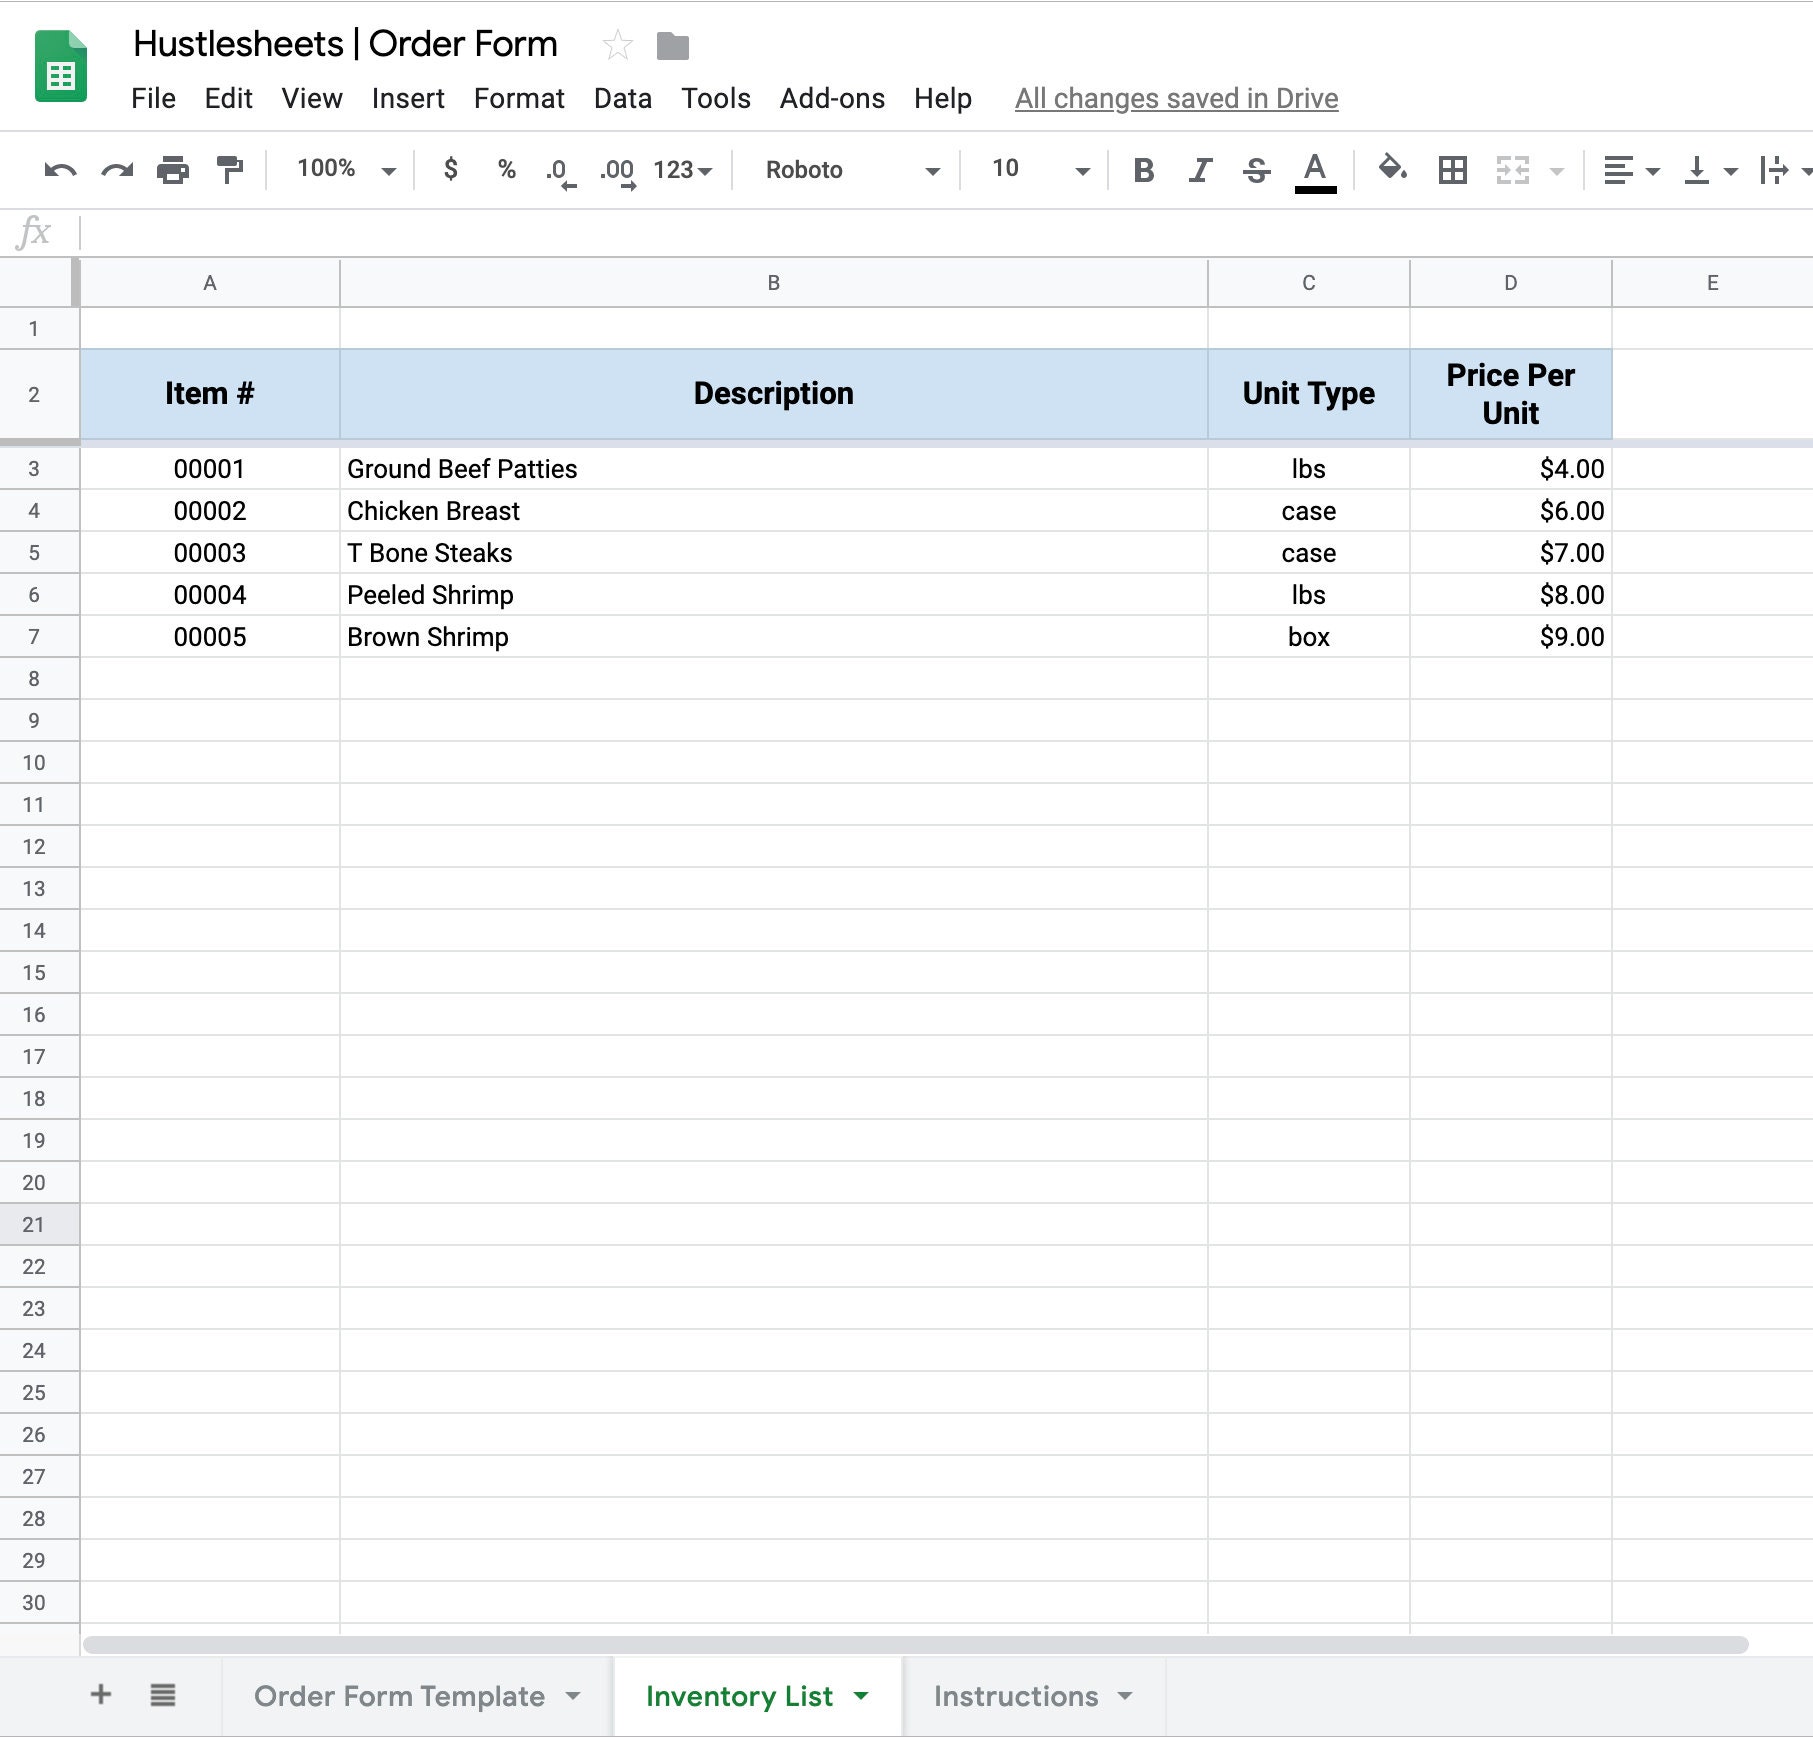
Task: Open Inventory List tab options arrow
Action: [x=861, y=1696]
